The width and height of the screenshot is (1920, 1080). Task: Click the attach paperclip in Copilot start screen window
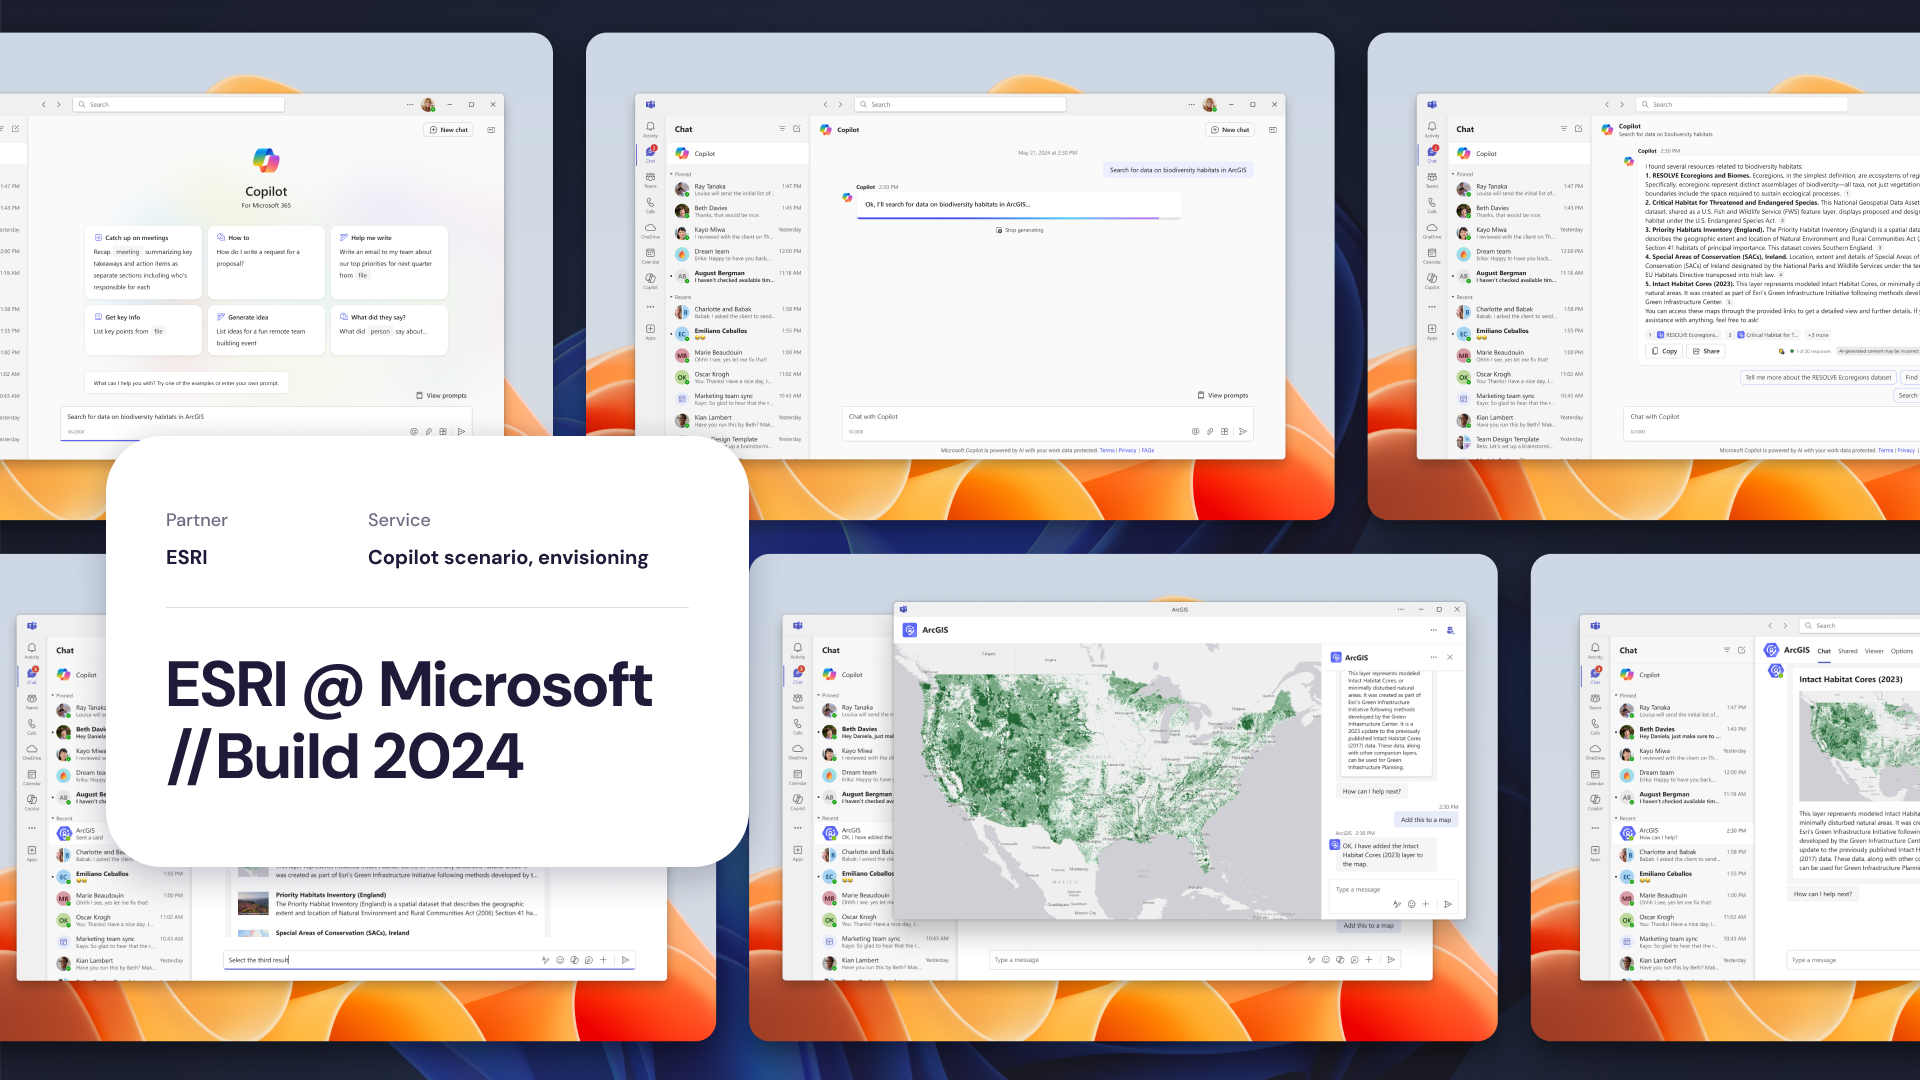point(428,432)
